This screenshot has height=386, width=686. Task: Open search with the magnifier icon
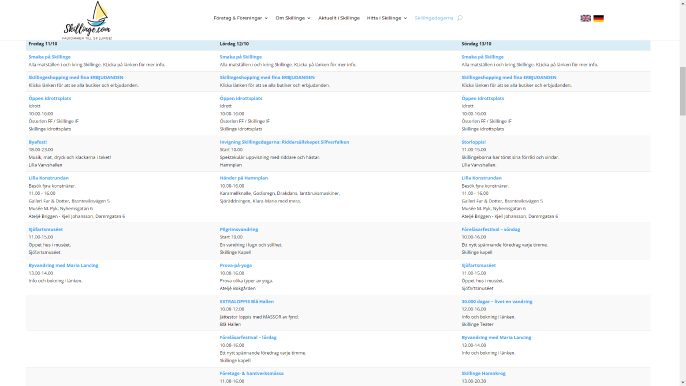pos(460,18)
